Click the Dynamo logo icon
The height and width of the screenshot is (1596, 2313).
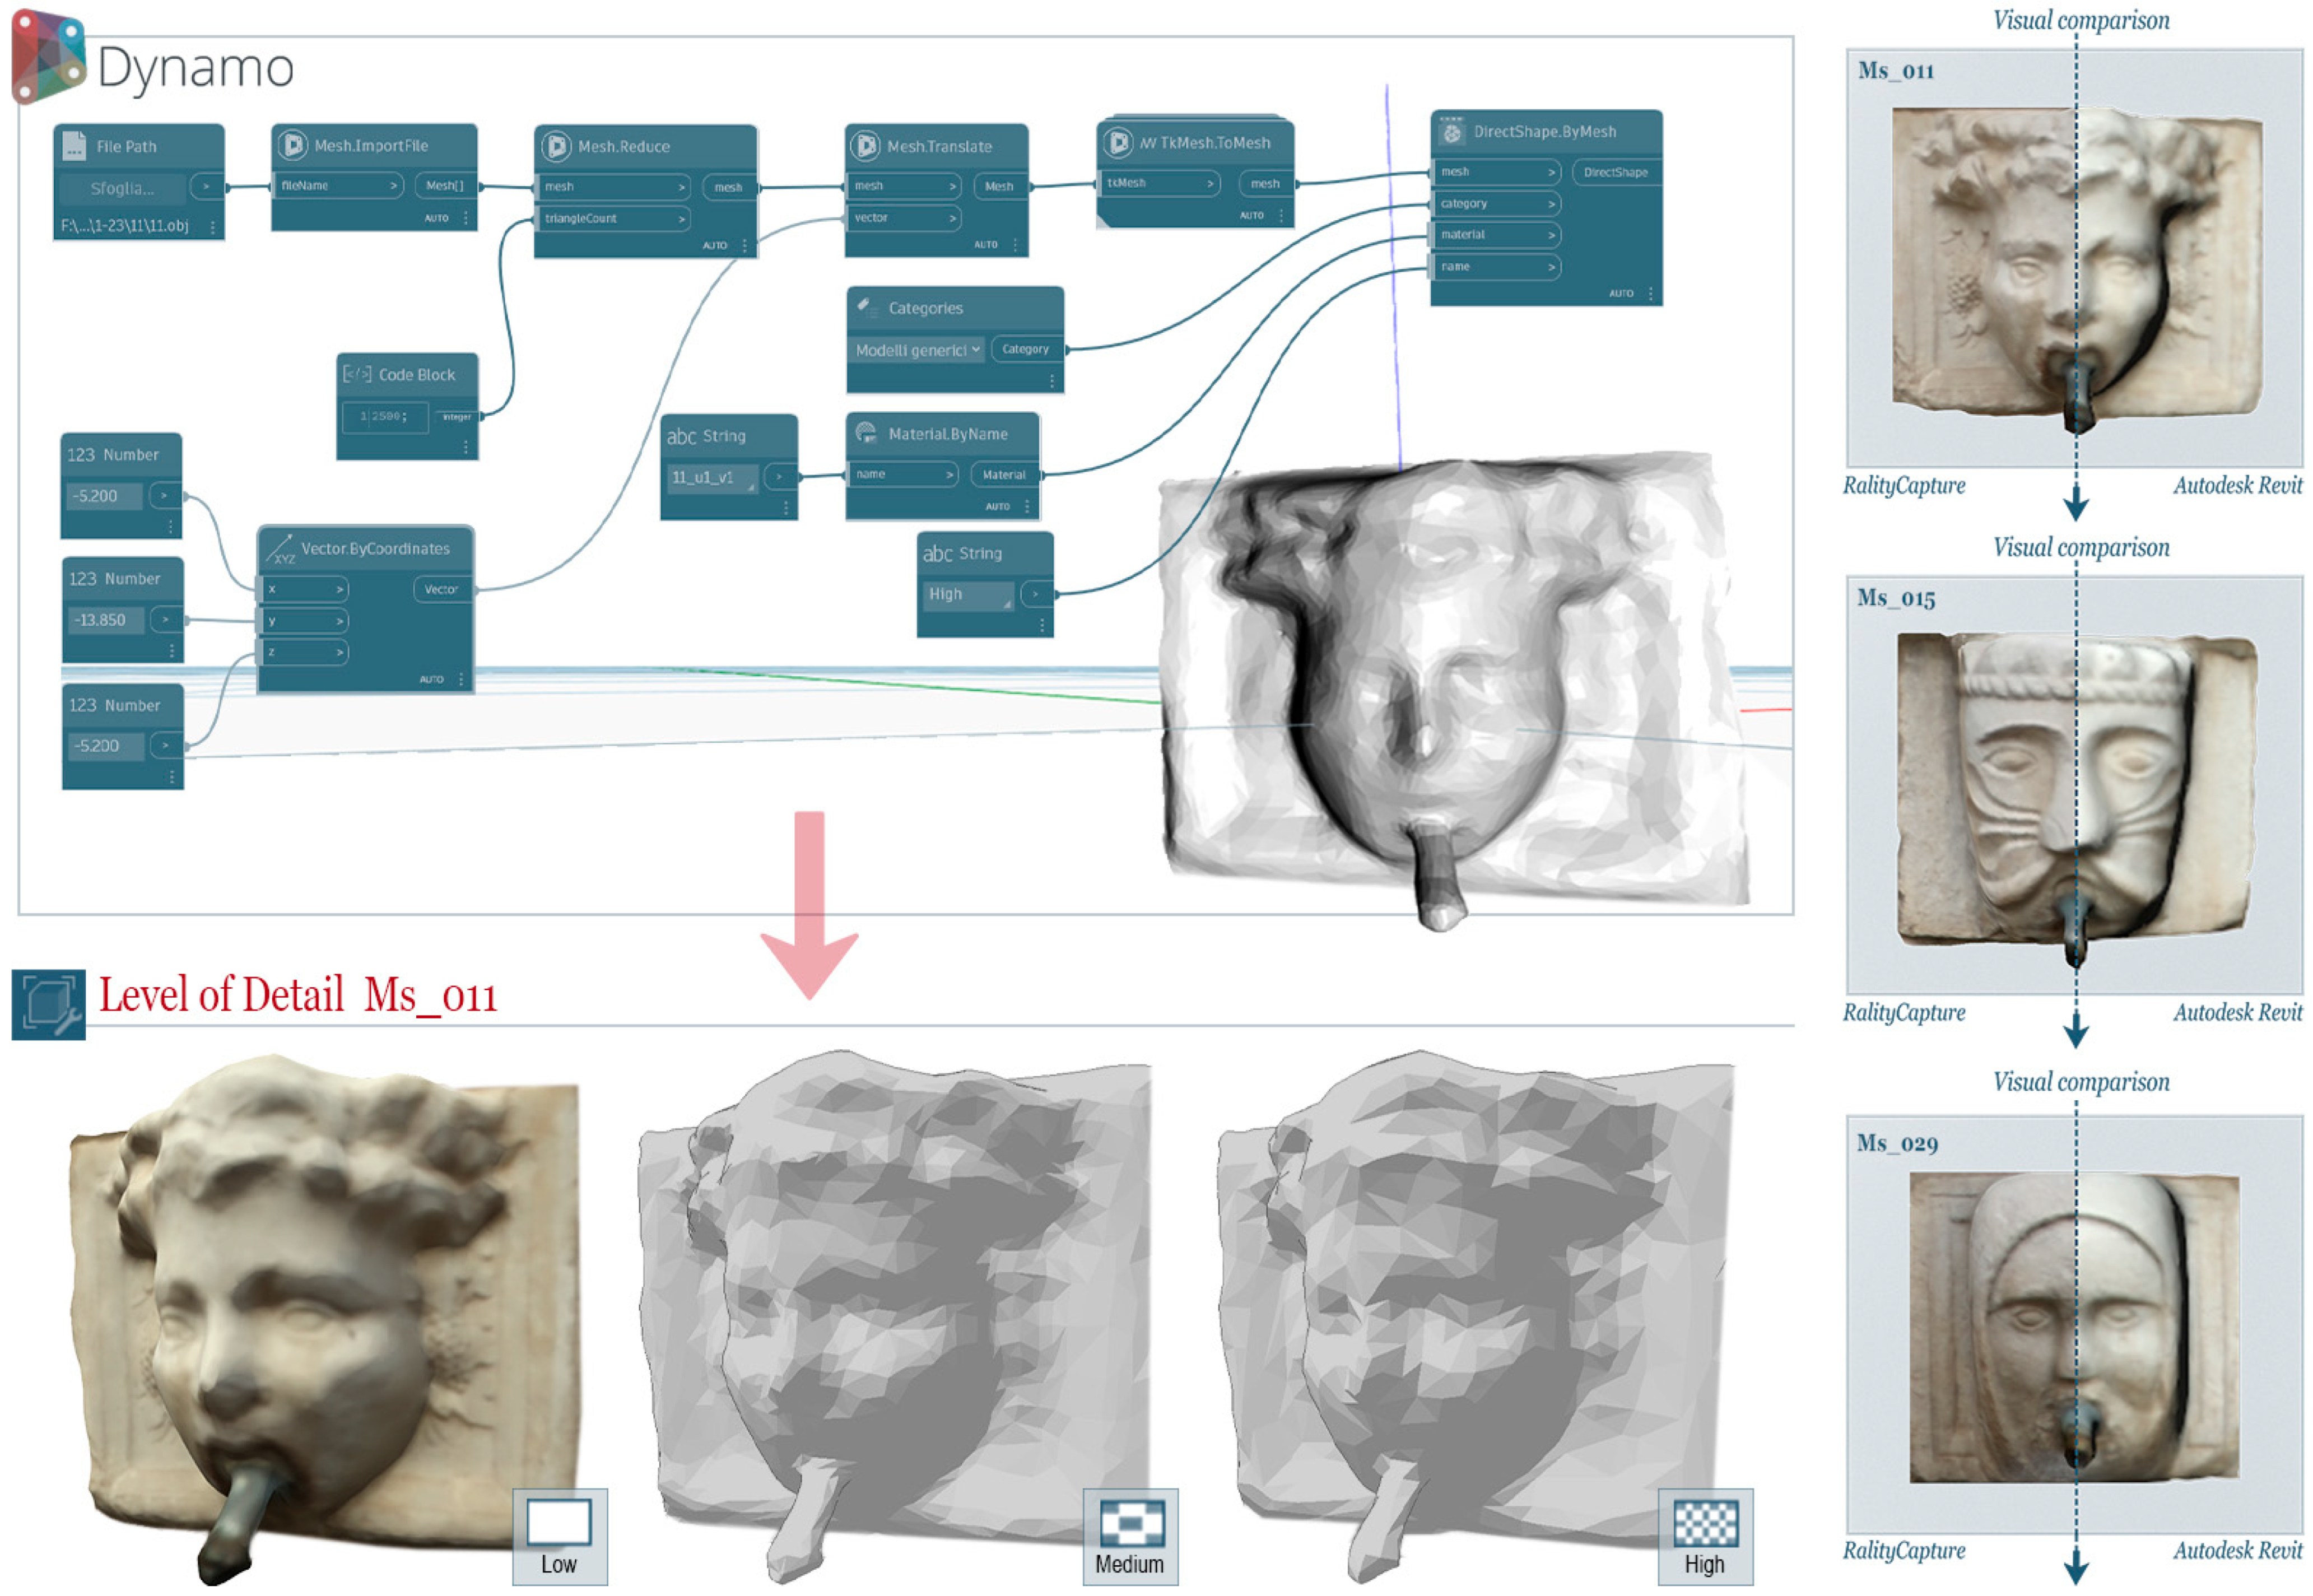(48, 55)
